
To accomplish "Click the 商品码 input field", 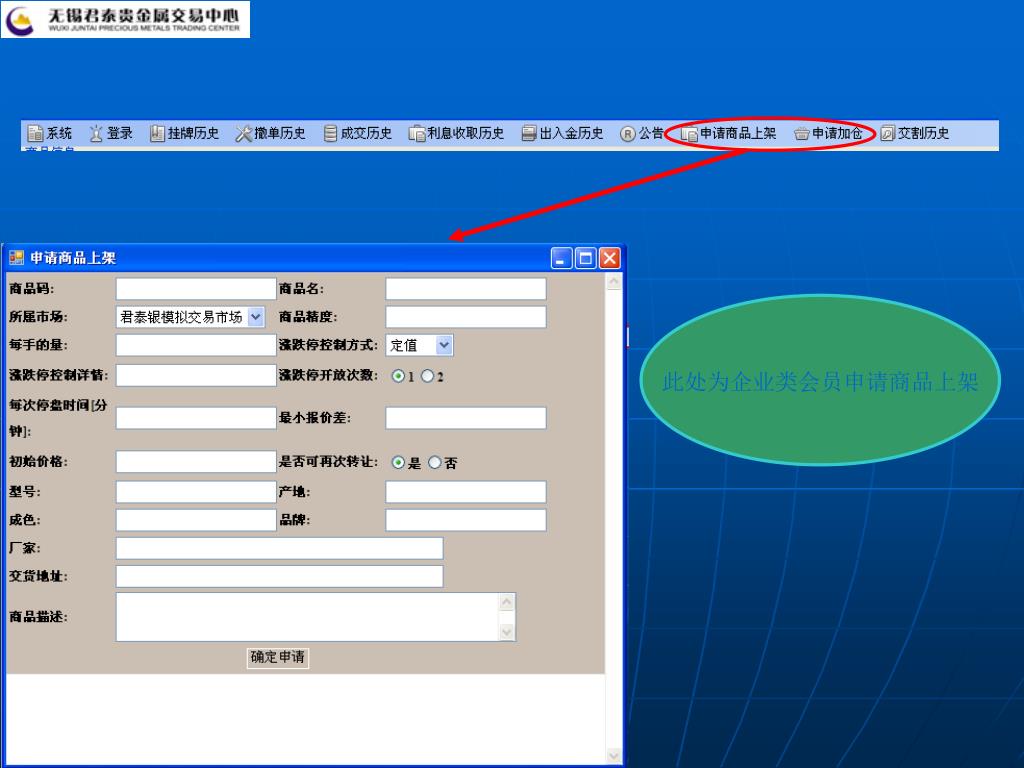I will pyautogui.click(x=196, y=289).
